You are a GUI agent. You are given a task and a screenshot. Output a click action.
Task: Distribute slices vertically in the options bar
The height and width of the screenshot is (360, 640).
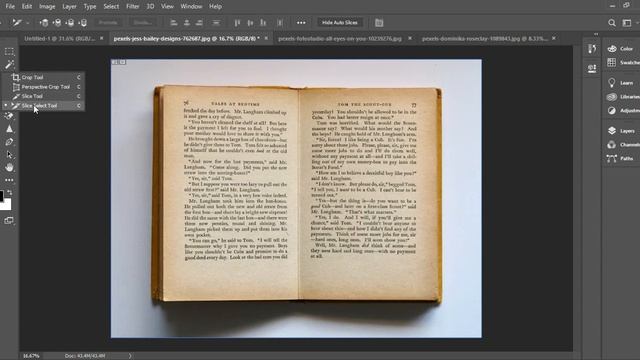click(216, 22)
